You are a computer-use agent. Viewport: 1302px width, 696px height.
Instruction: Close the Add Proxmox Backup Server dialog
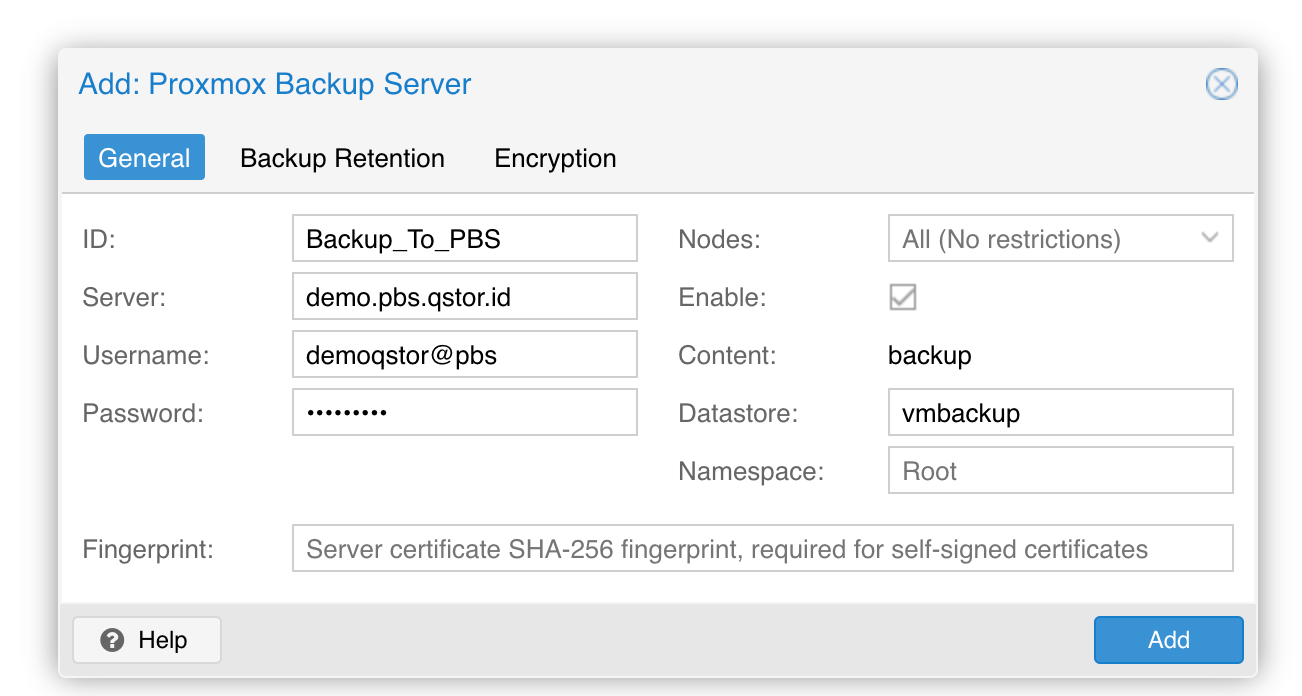[1221, 85]
